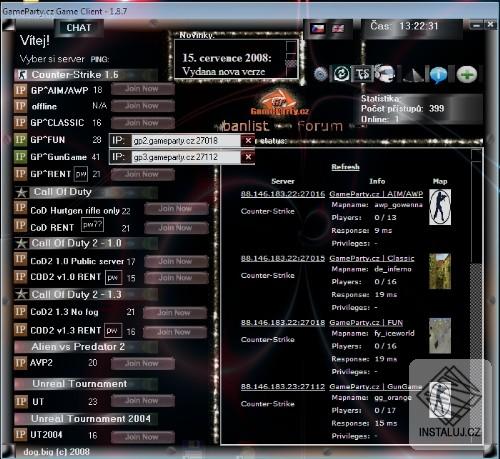The width and height of the screenshot is (500, 459).
Task: Click the gp2.gameparty.cz:27018 IP field
Action: (186, 141)
